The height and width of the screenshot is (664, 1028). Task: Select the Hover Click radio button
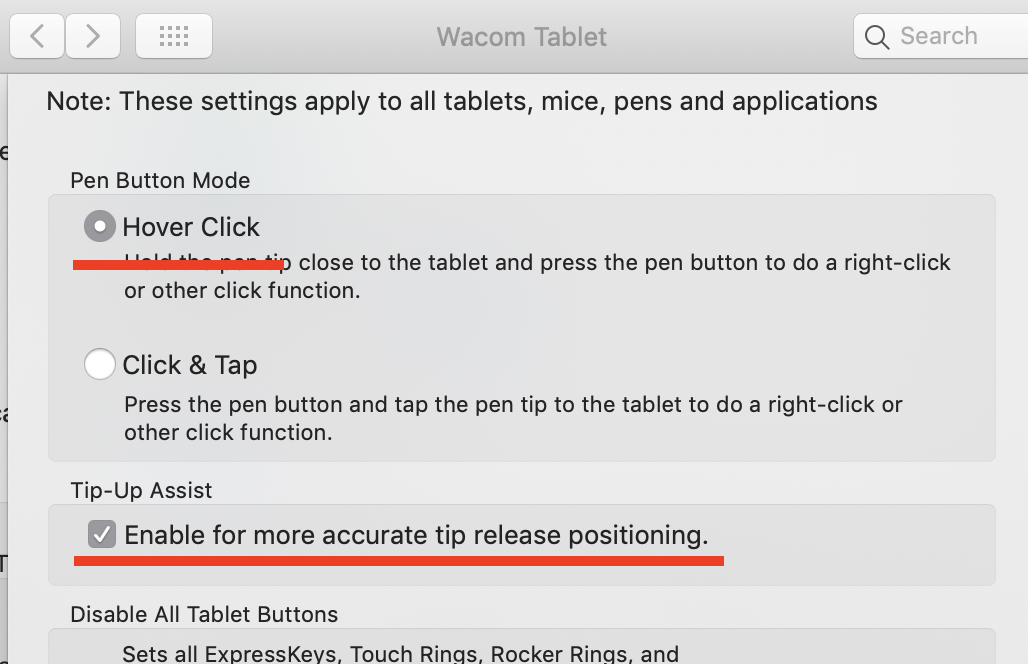click(100, 226)
